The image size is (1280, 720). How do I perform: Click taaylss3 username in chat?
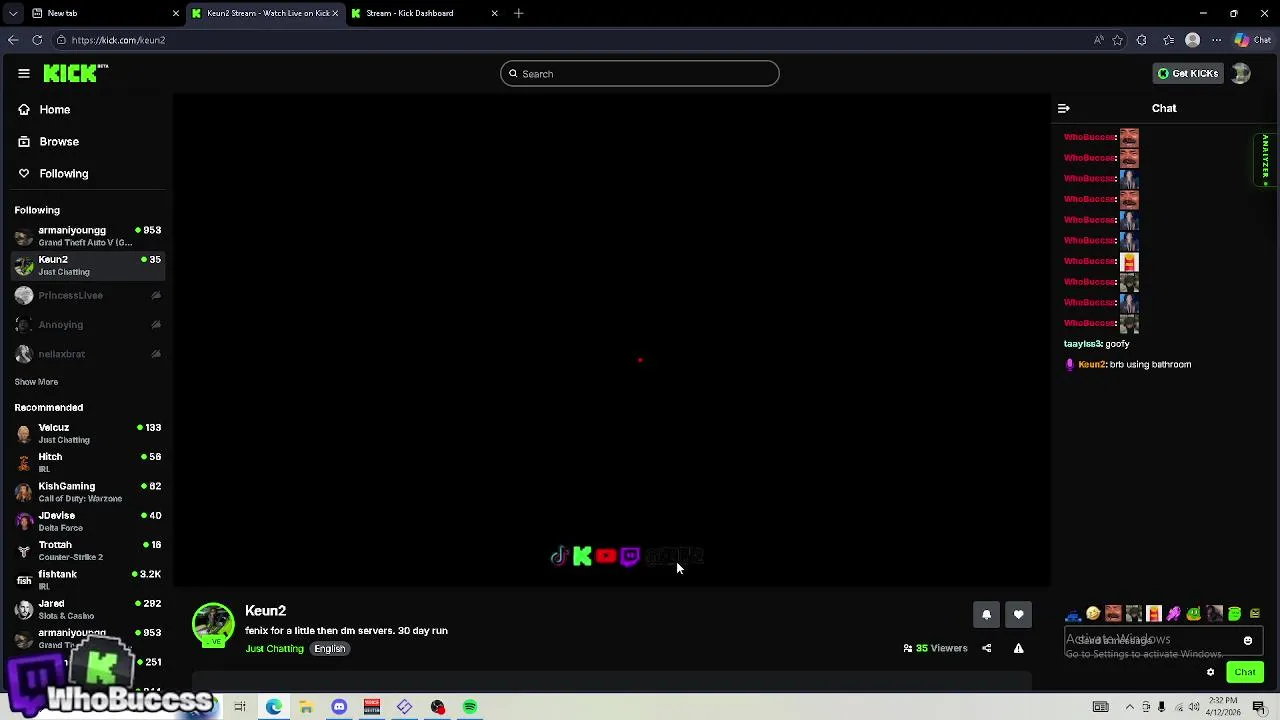pyautogui.click(x=1082, y=344)
